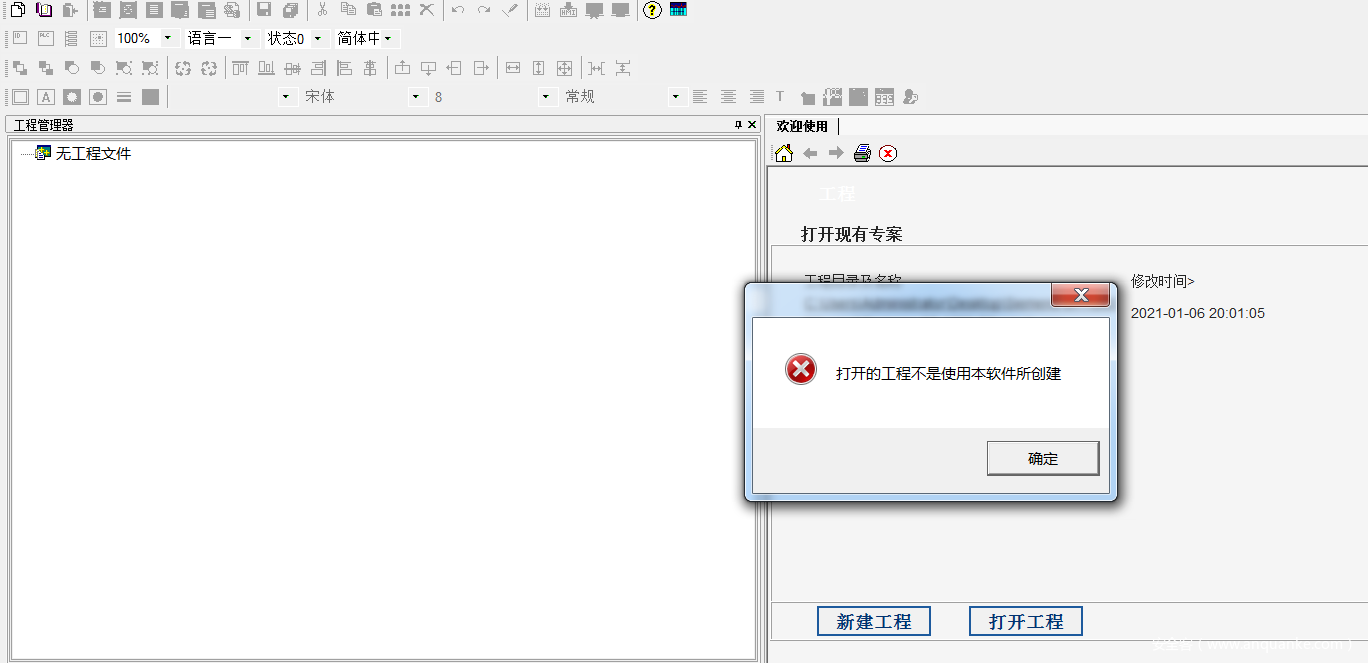Click the Redo arrow icon
This screenshot has height=663, width=1368.
pyautogui.click(x=484, y=10)
